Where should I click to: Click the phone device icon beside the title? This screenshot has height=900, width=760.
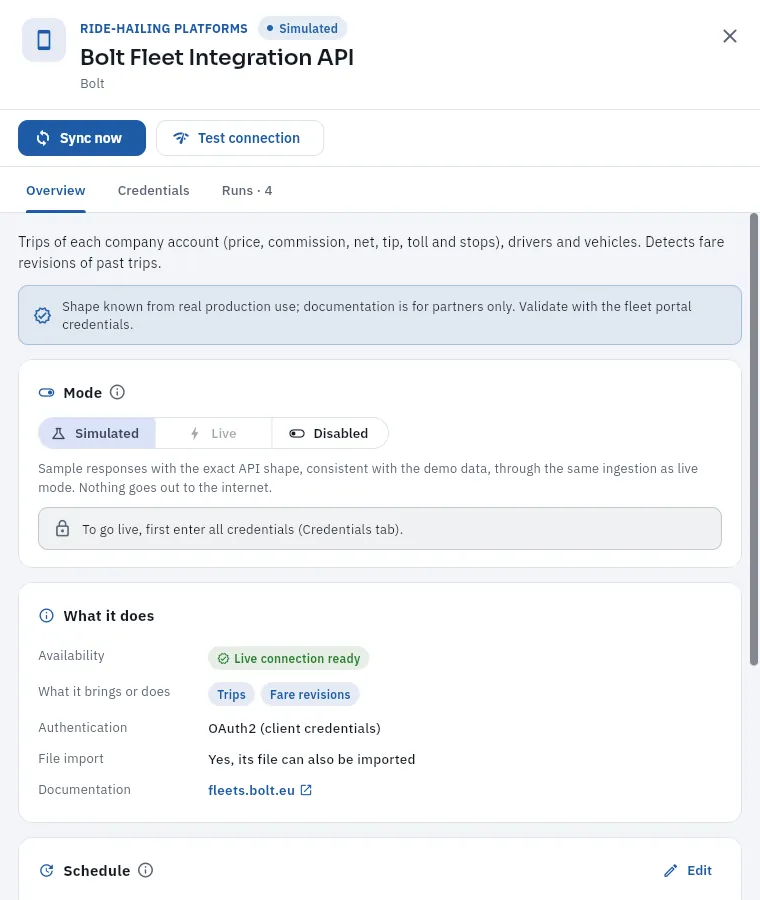[x=44, y=40]
